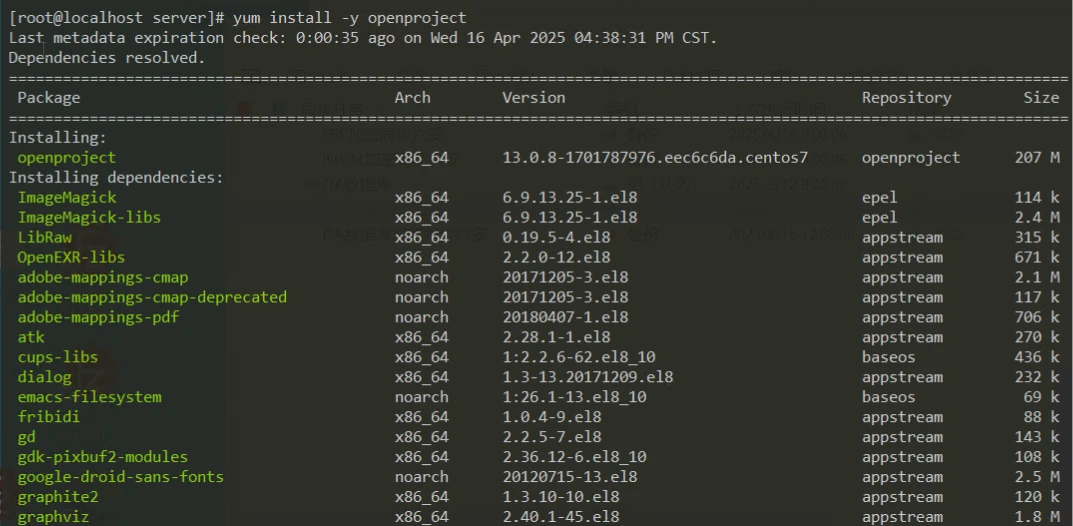Select the ImageMagick-libs package name
1073x526 pixels.
pyautogui.click(x=89, y=218)
